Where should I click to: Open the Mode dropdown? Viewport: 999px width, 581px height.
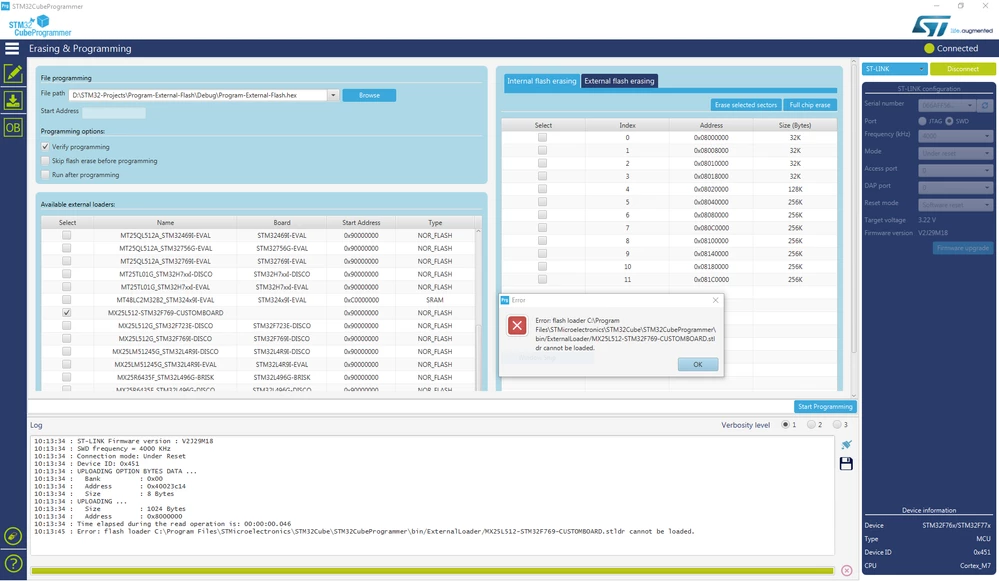coord(956,153)
